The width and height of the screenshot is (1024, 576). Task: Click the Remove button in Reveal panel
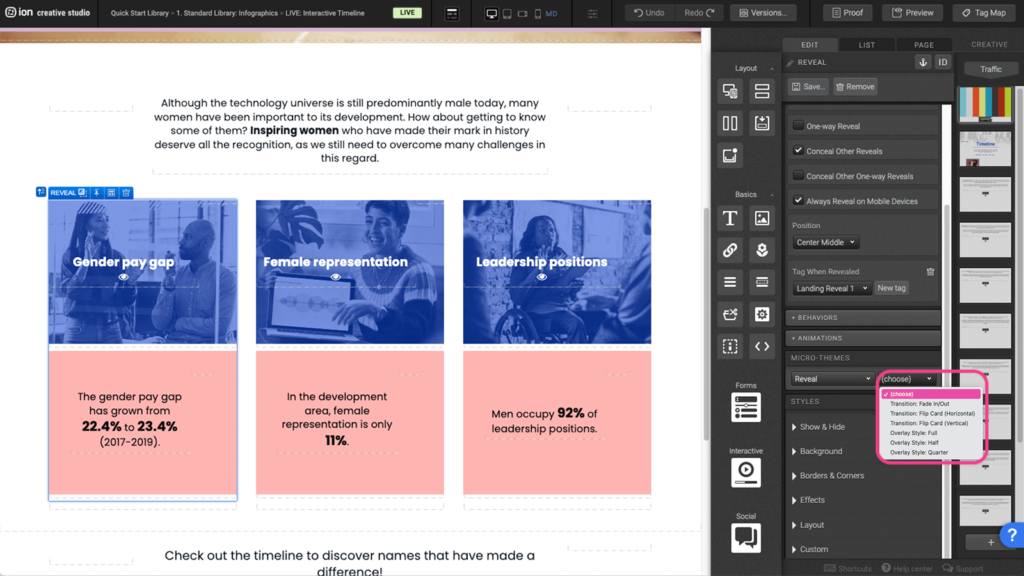855,86
